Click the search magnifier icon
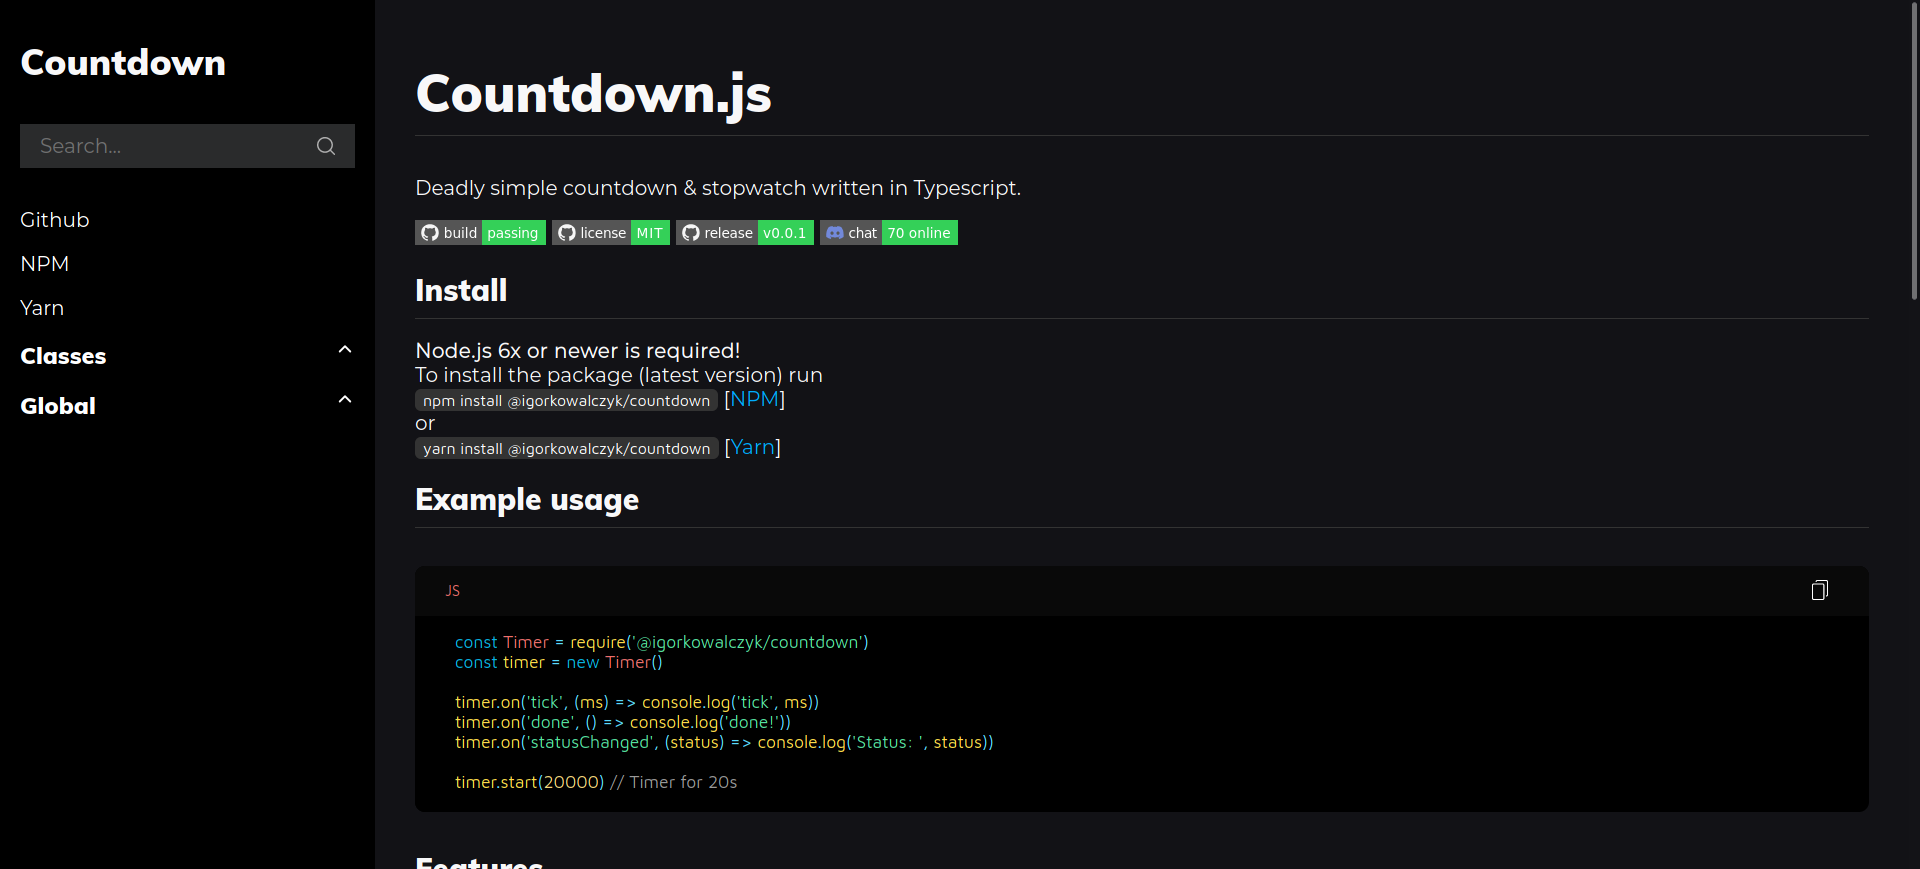This screenshot has height=869, width=1920. coord(326,146)
